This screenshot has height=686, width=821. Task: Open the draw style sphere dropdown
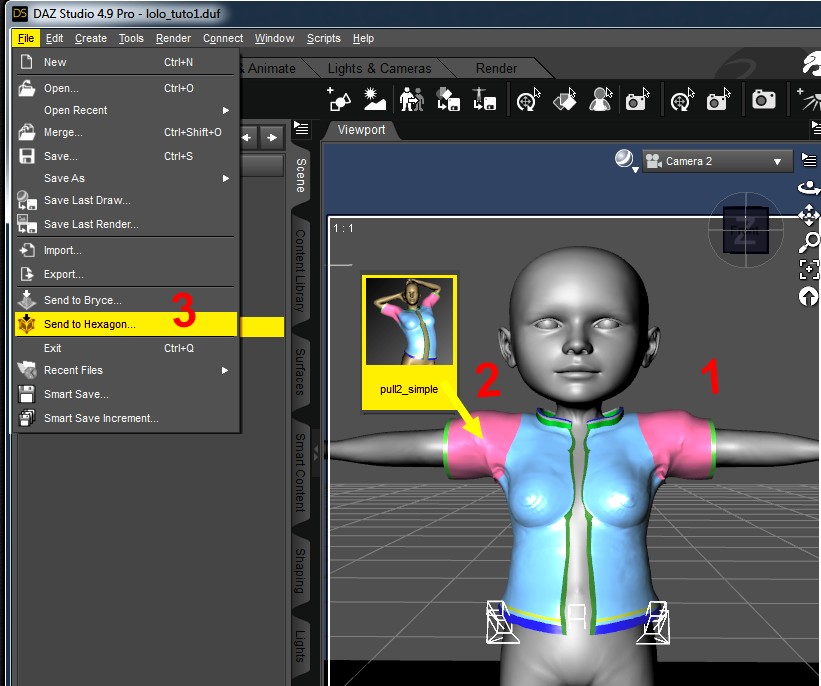pos(625,160)
